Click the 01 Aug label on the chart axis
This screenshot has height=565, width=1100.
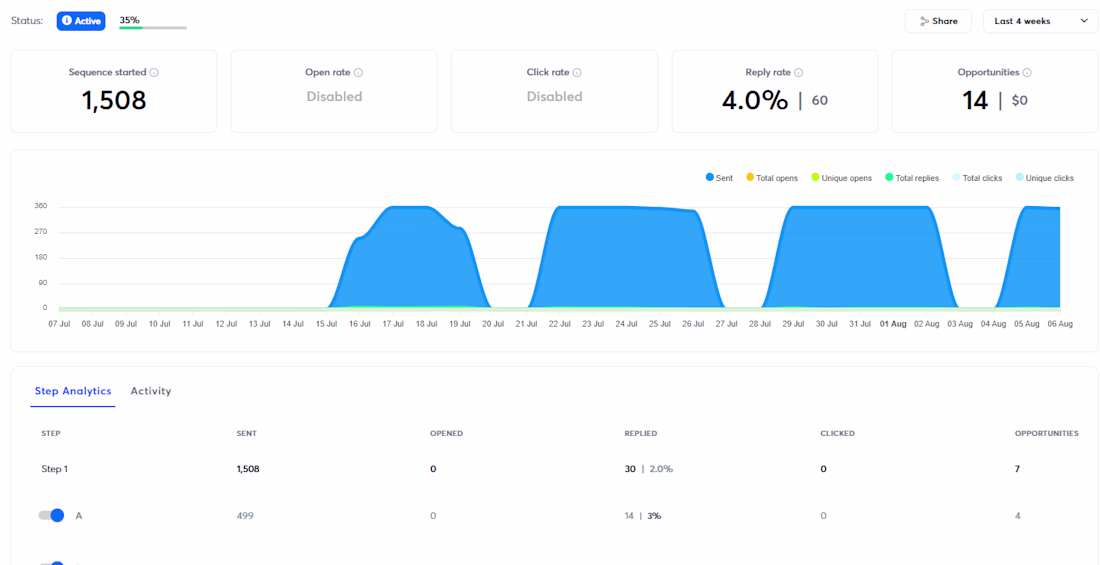click(x=893, y=324)
